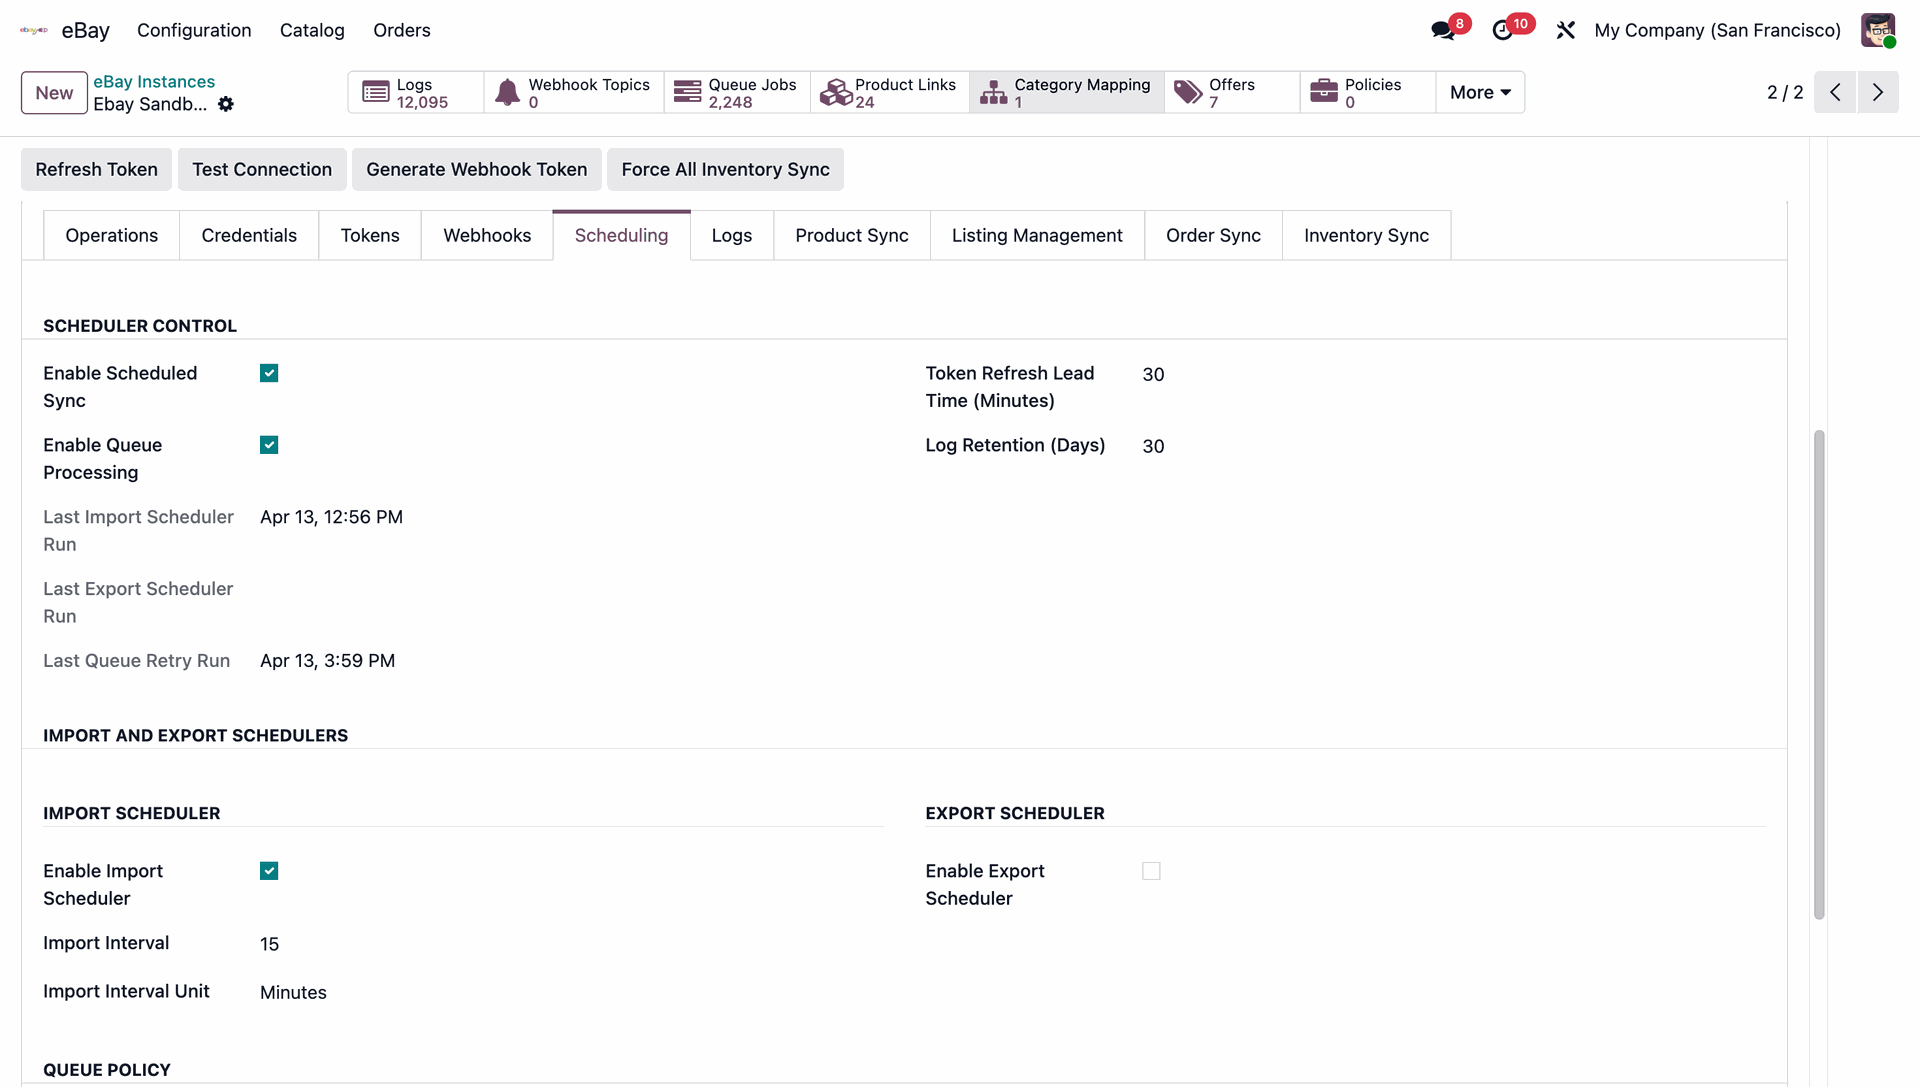Click the Last Import Scheduler Run date
The width and height of the screenshot is (1920, 1087).
pos(331,517)
